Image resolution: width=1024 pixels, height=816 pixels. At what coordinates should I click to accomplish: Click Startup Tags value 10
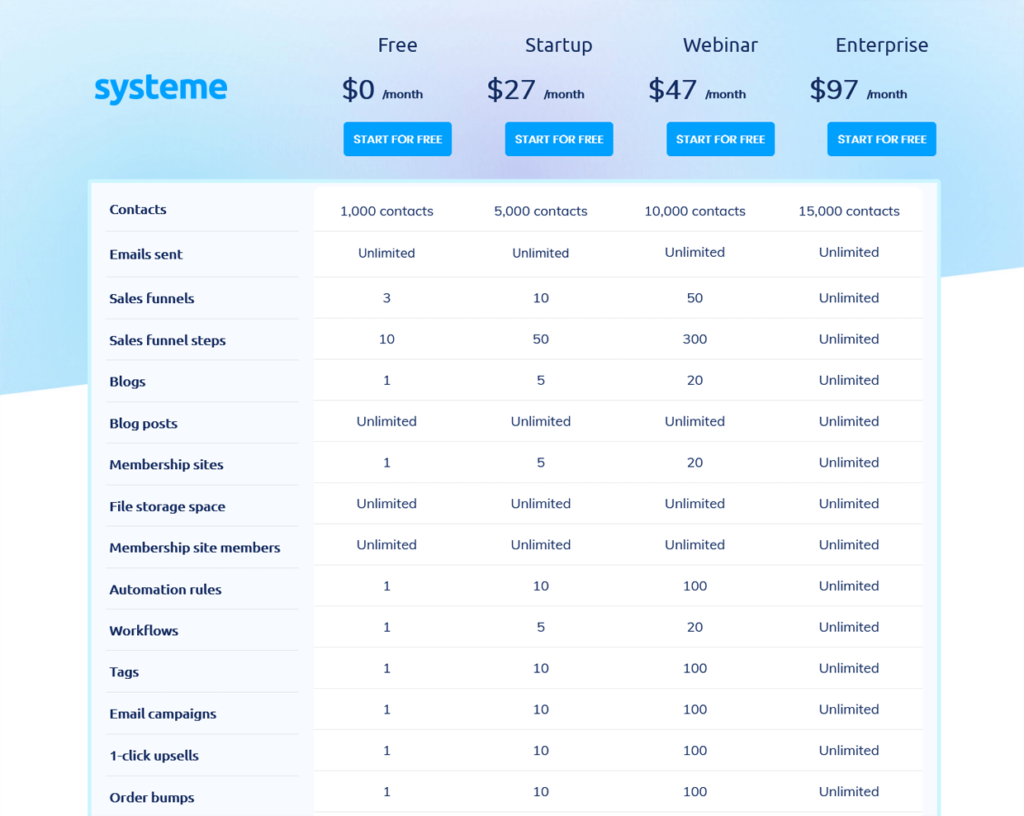(x=541, y=668)
